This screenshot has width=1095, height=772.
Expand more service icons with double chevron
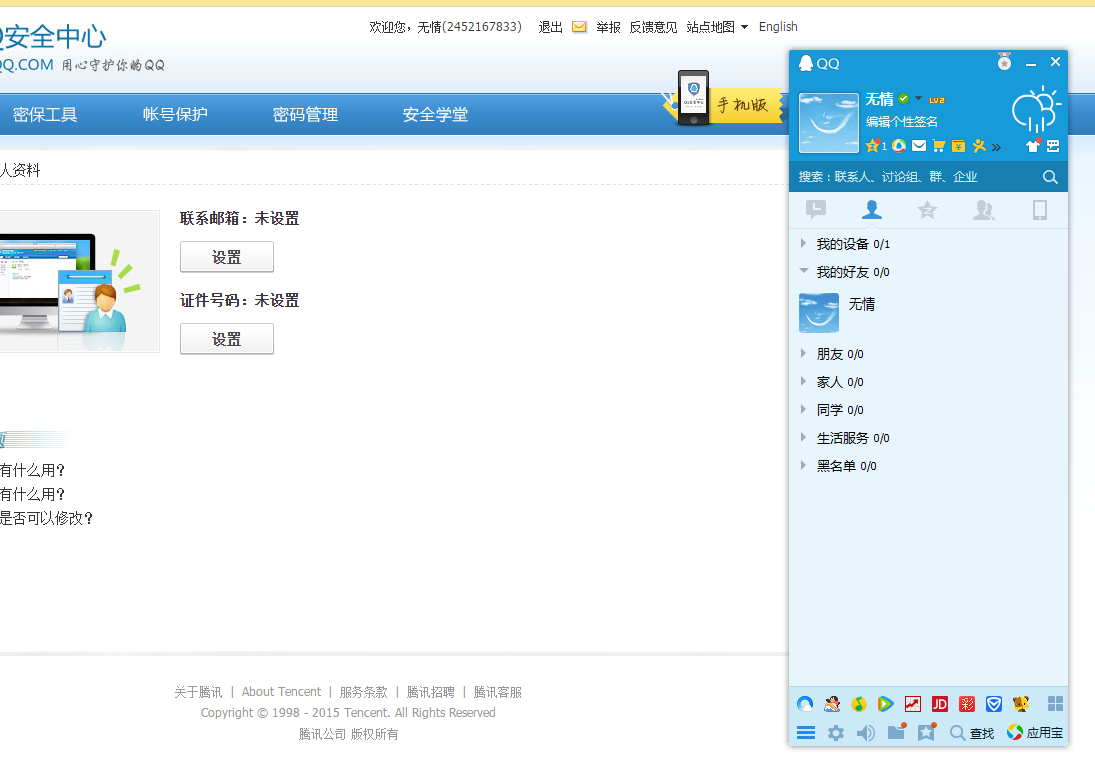(x=997, y=147)
